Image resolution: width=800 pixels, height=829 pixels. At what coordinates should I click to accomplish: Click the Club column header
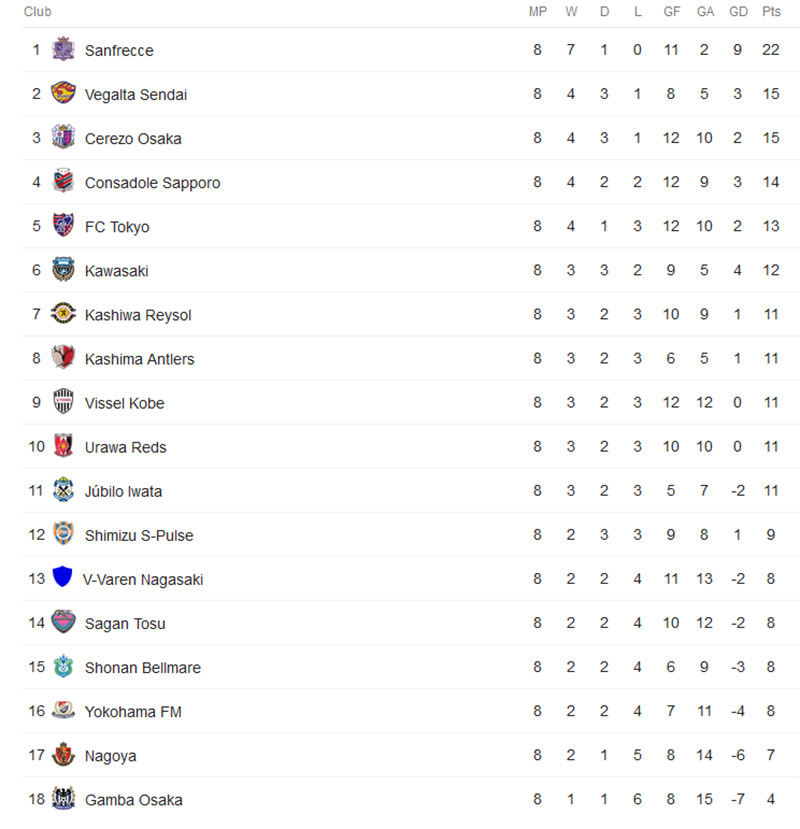tap(37, 12)
